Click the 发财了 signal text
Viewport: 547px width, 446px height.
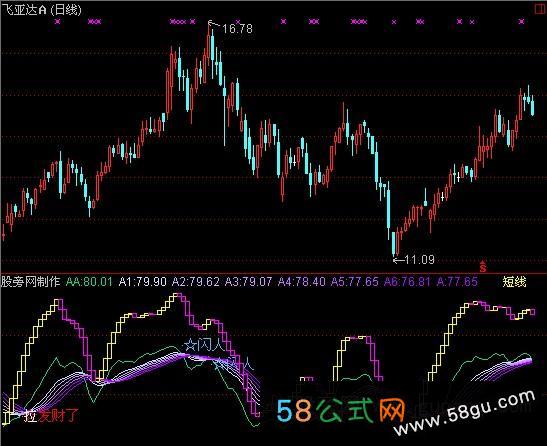[x=58, y=415]
